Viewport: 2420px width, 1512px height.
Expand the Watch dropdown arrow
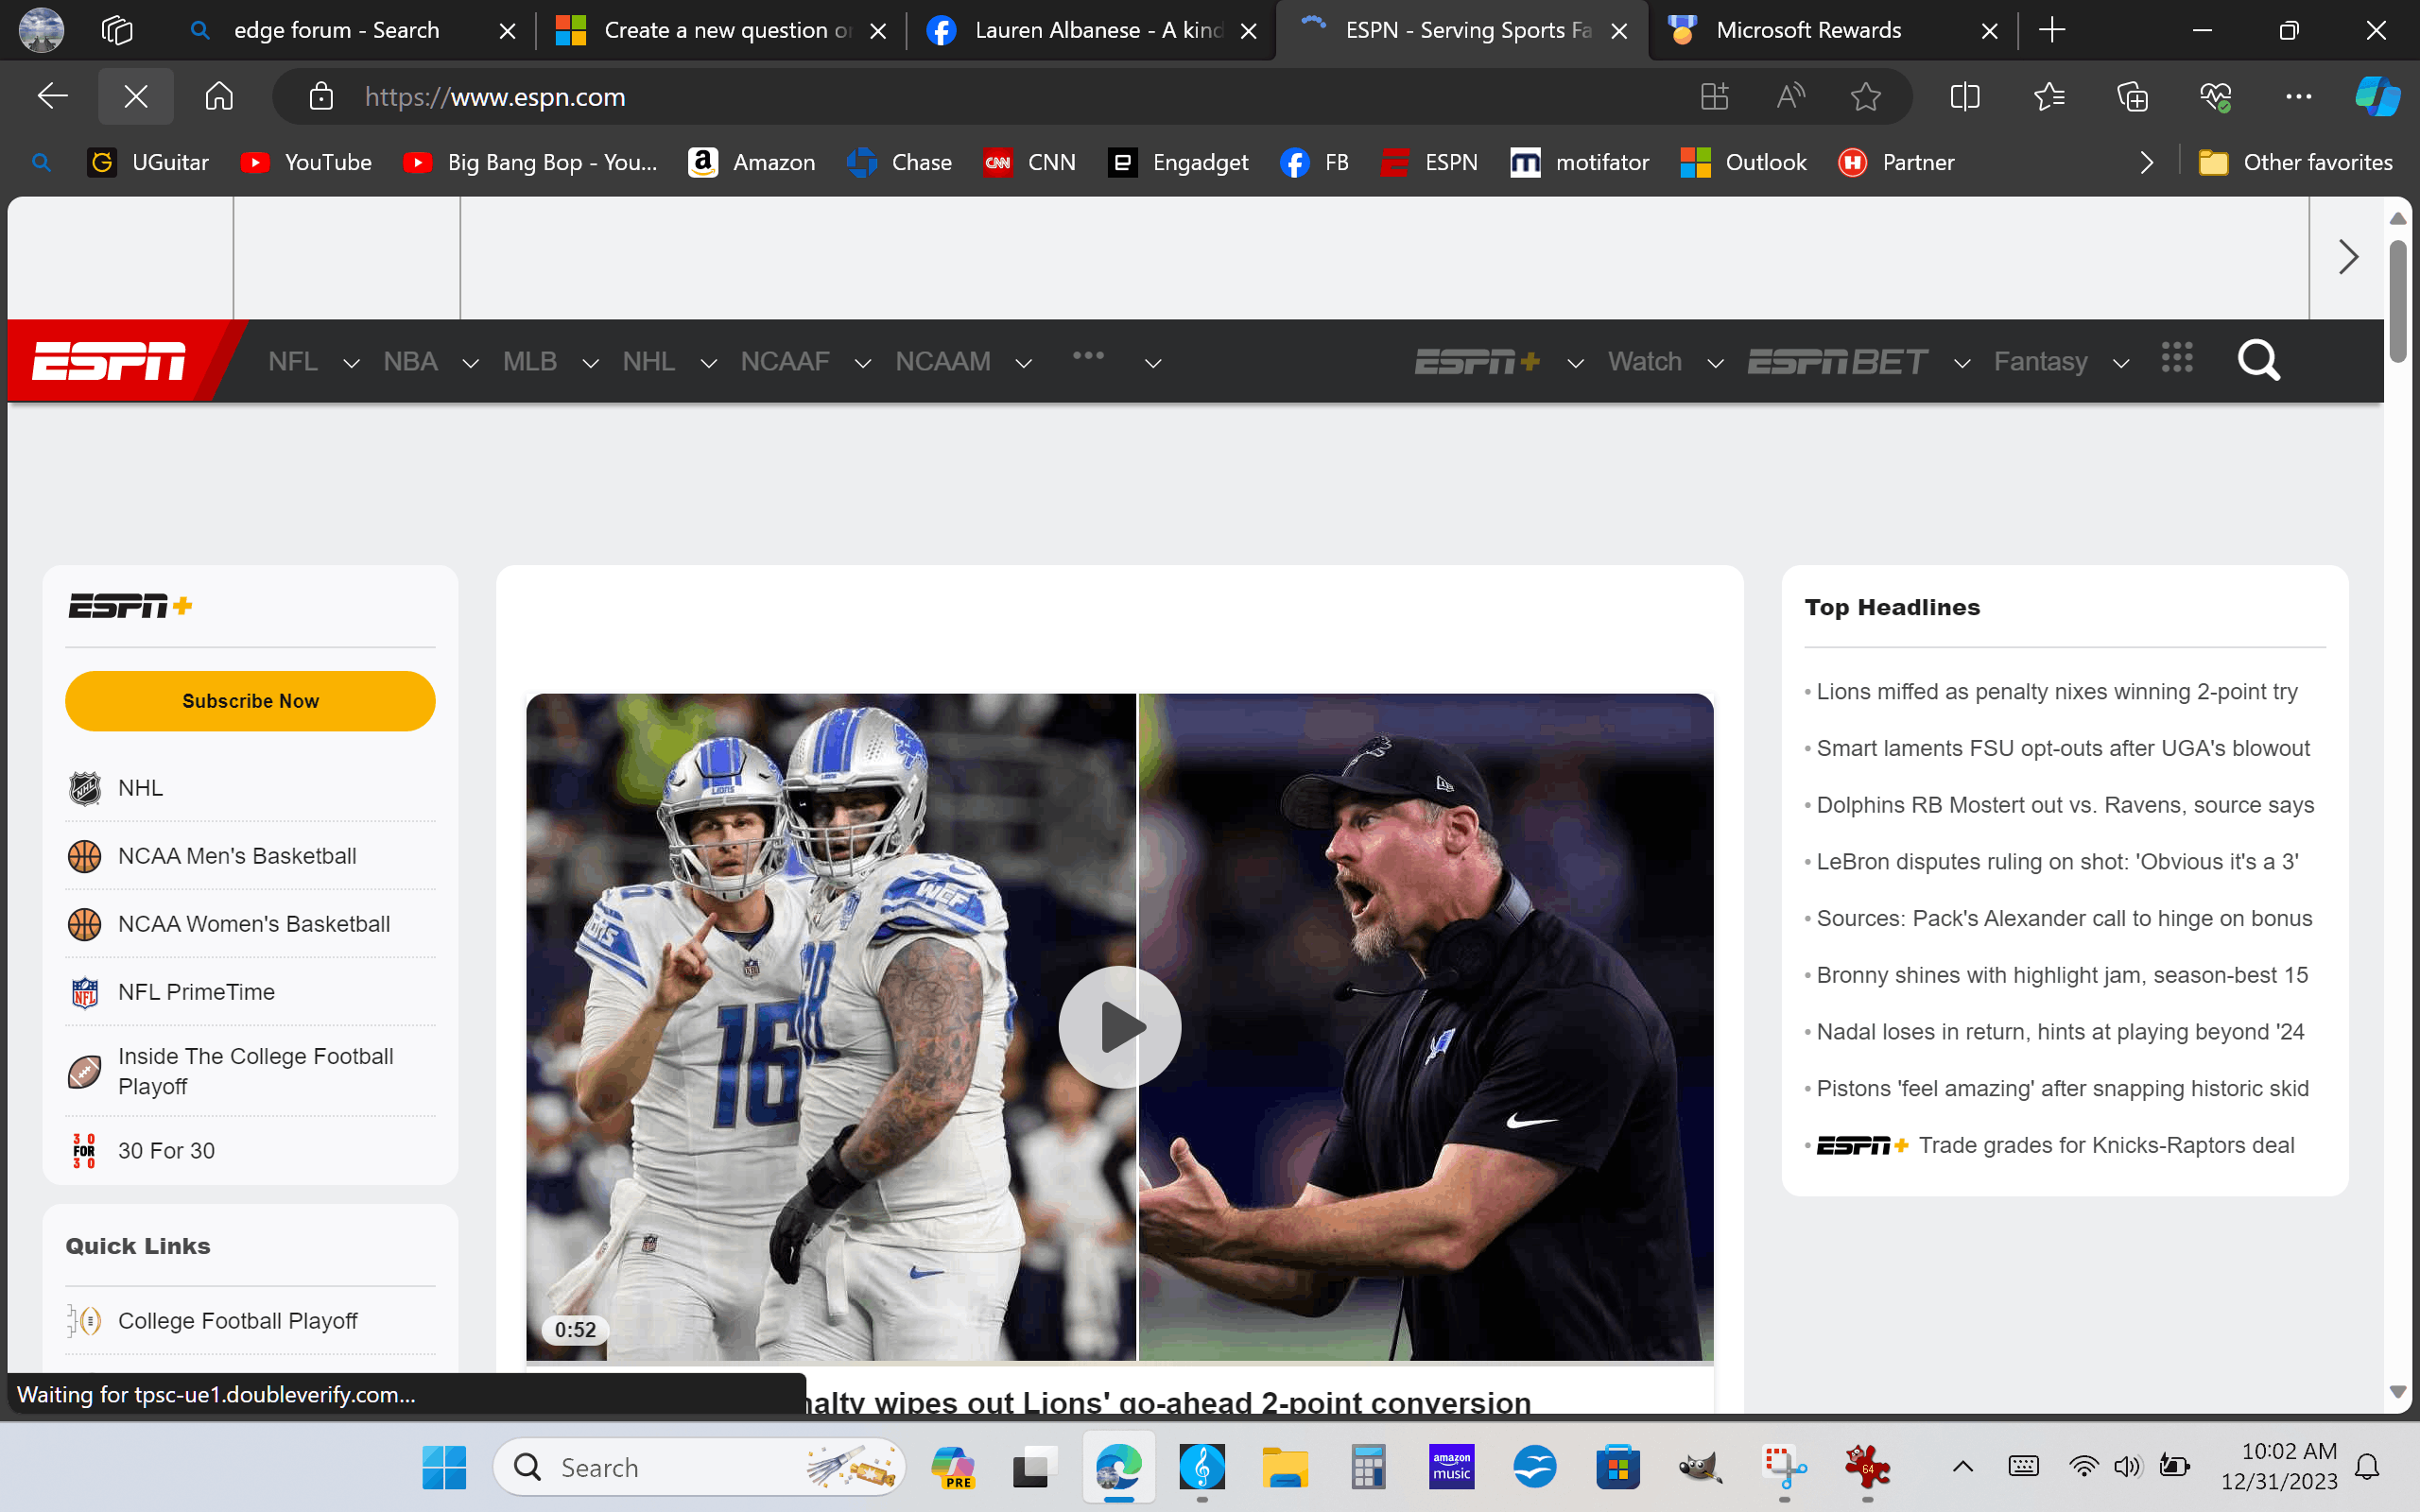point(1715,364)
